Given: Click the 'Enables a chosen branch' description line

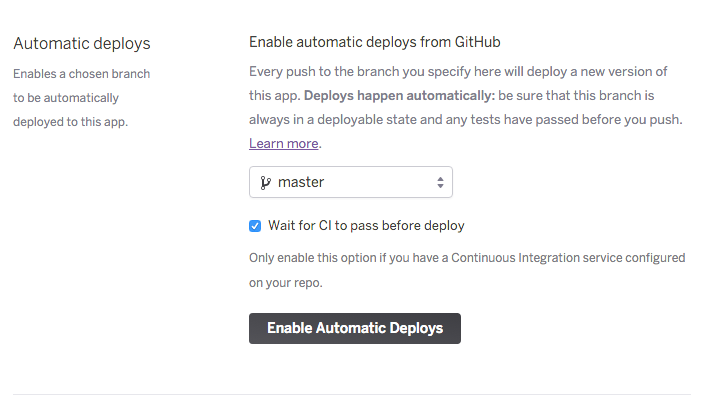Looking at the screenshot, I should (x=82, y=74).
